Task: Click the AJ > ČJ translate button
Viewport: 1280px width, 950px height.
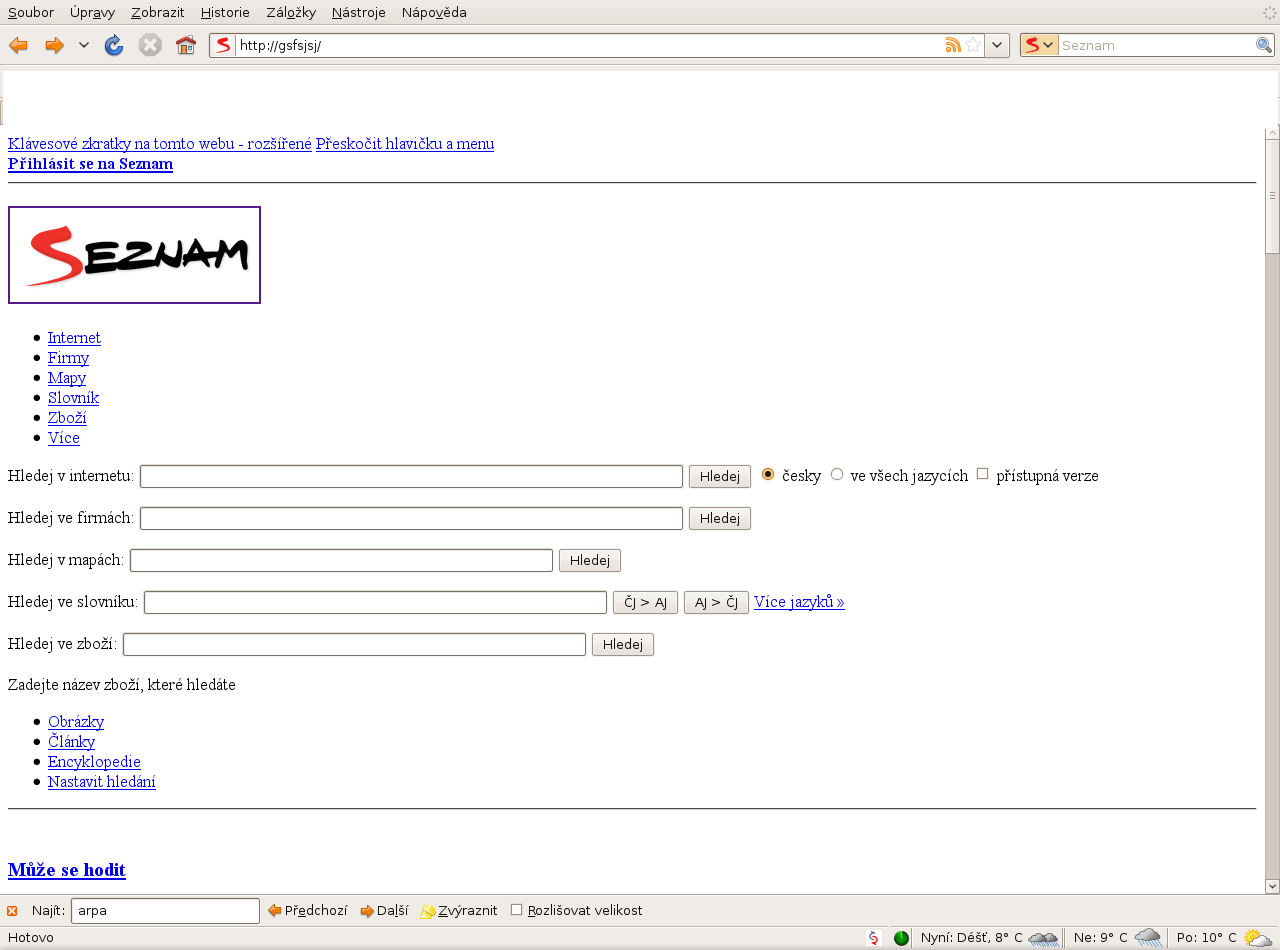Action: pos(716,603)
